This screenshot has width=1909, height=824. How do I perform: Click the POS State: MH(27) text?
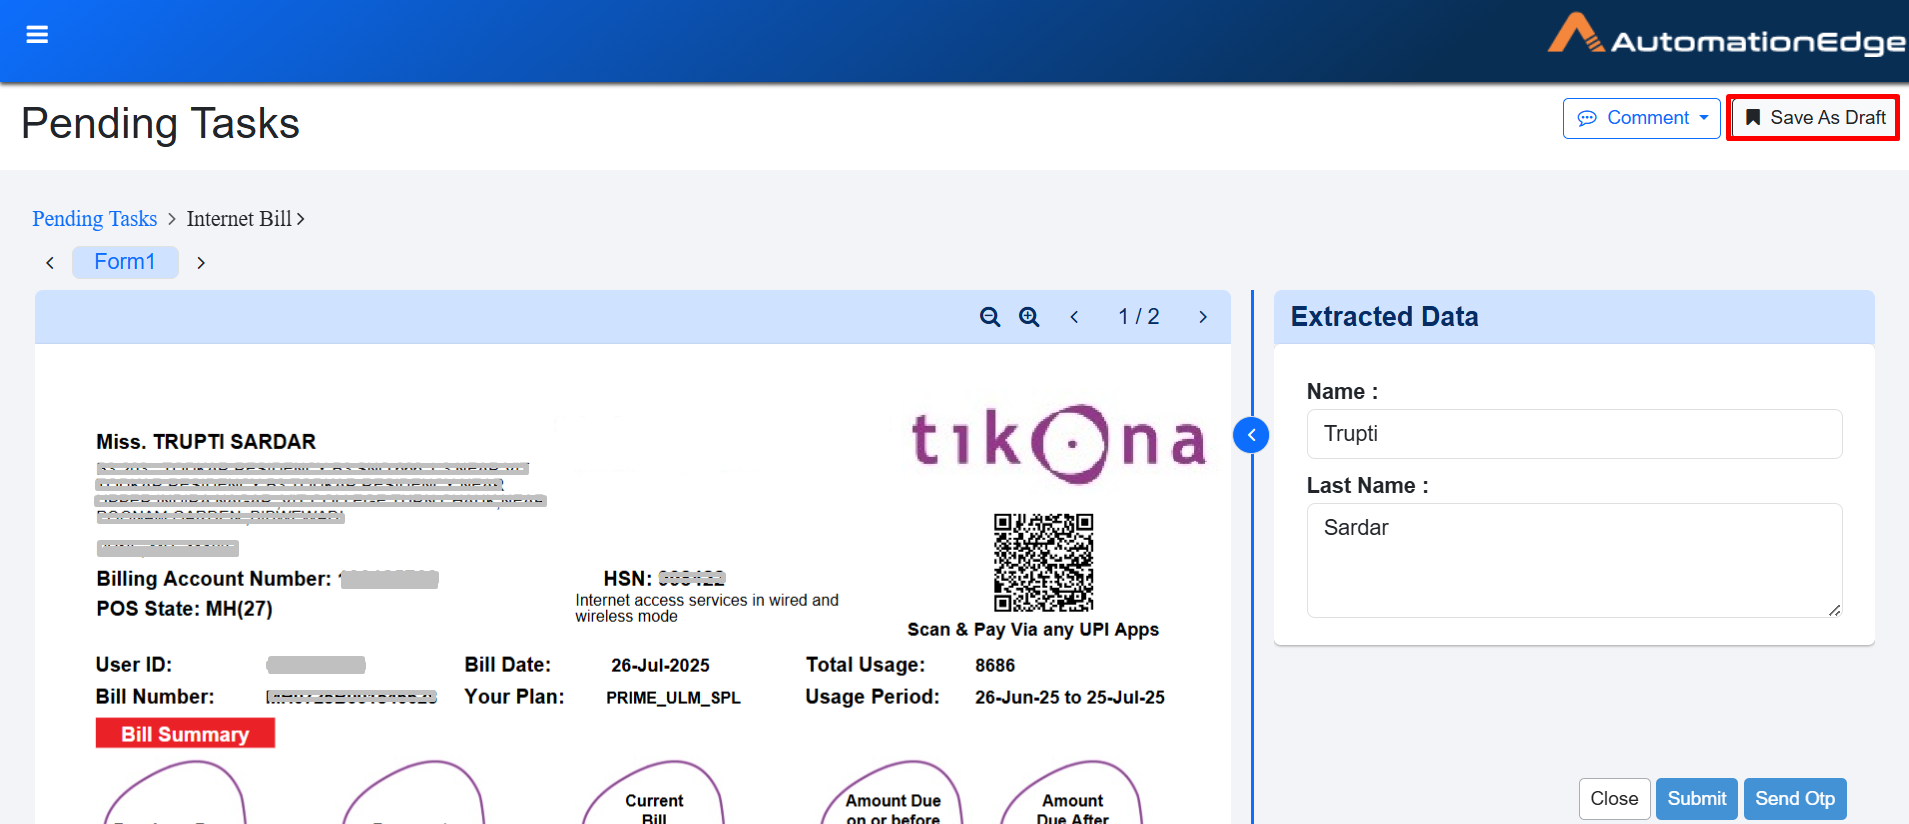click(x=184, y=609)
